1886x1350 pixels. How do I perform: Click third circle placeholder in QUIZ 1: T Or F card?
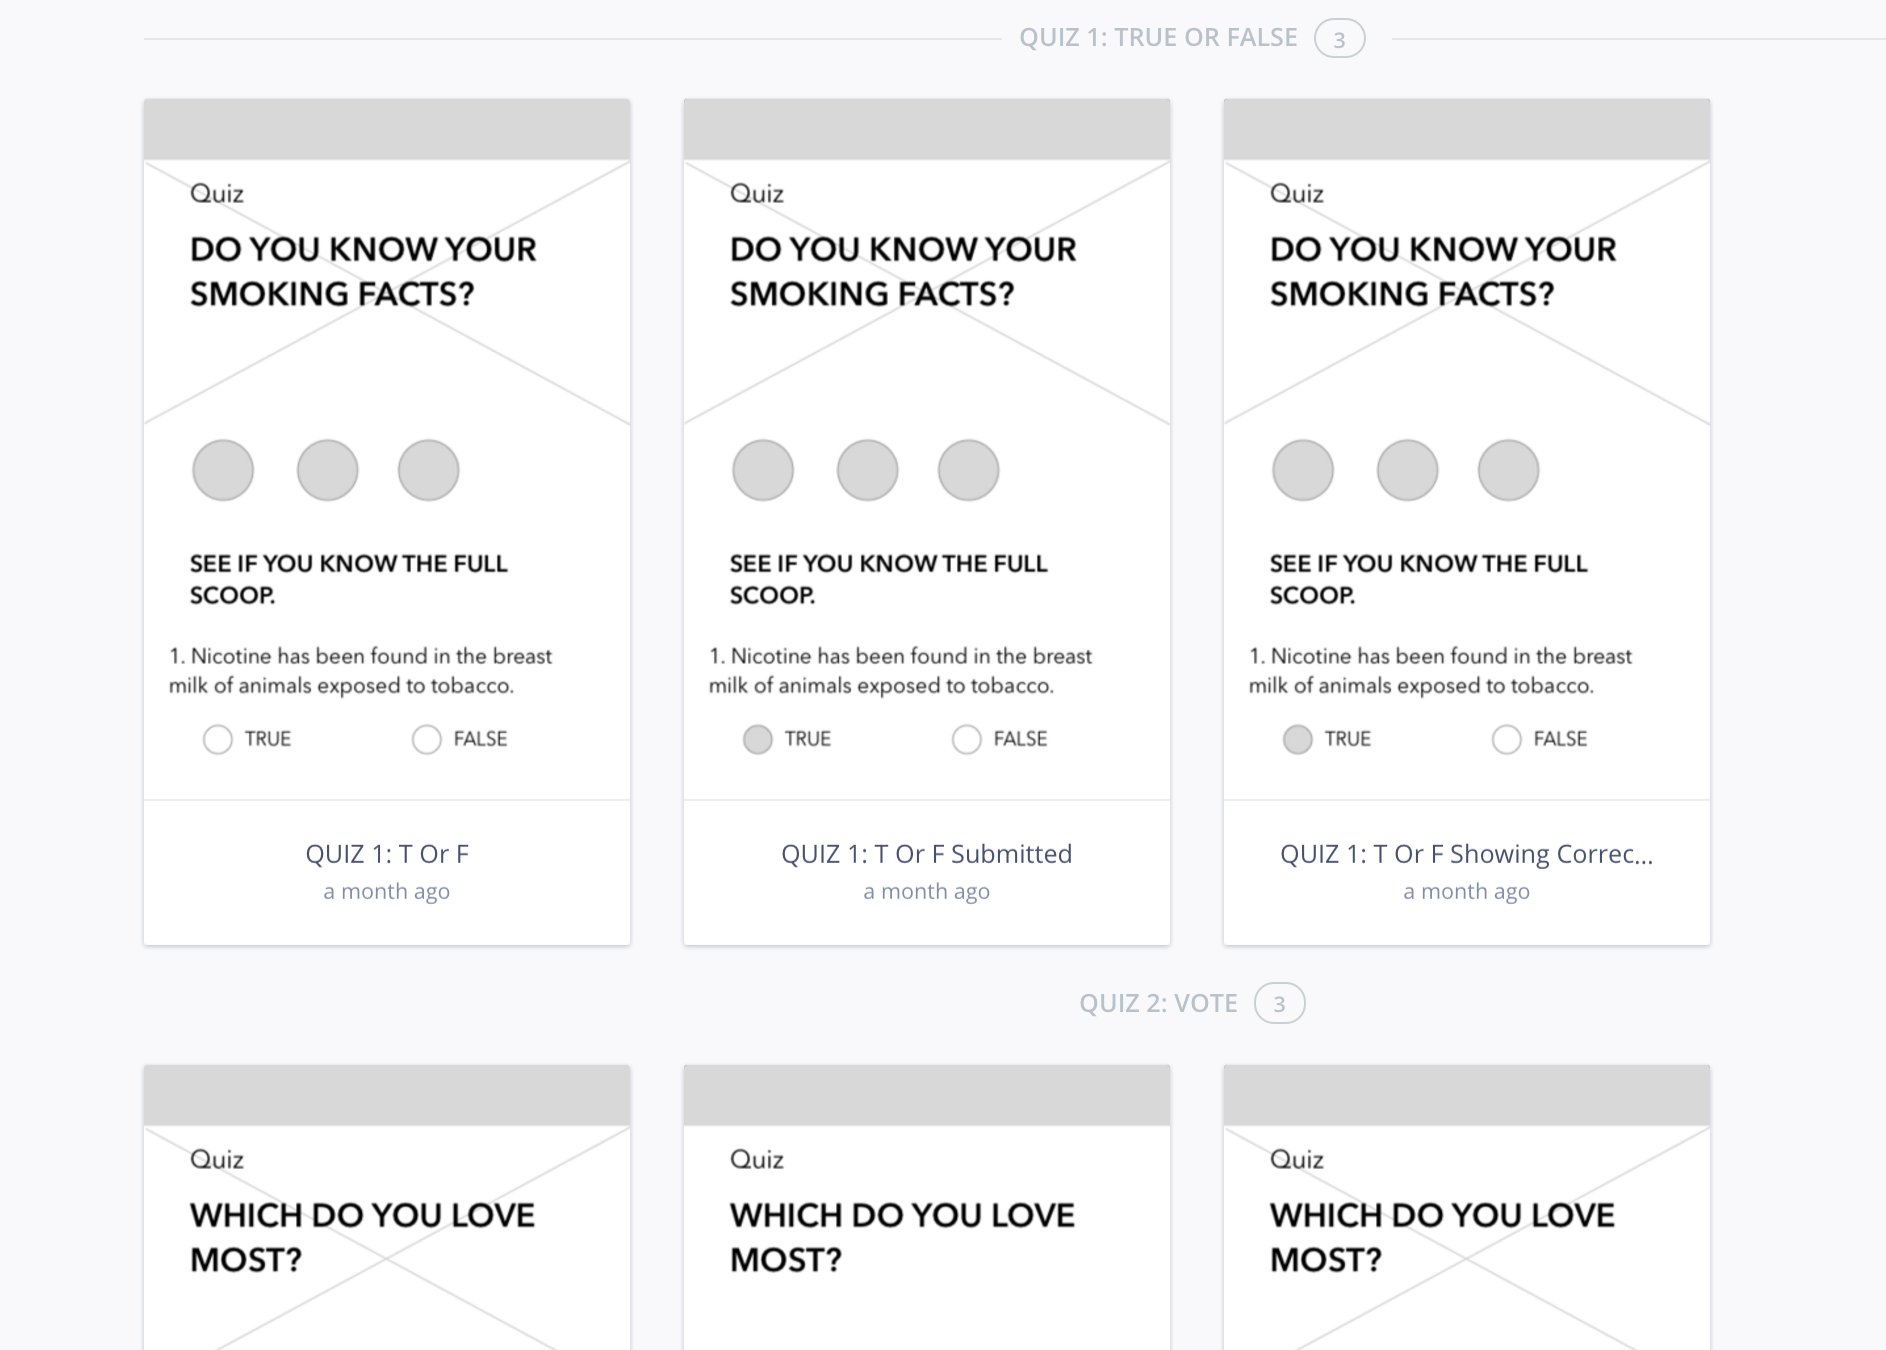tap(428, 470)
